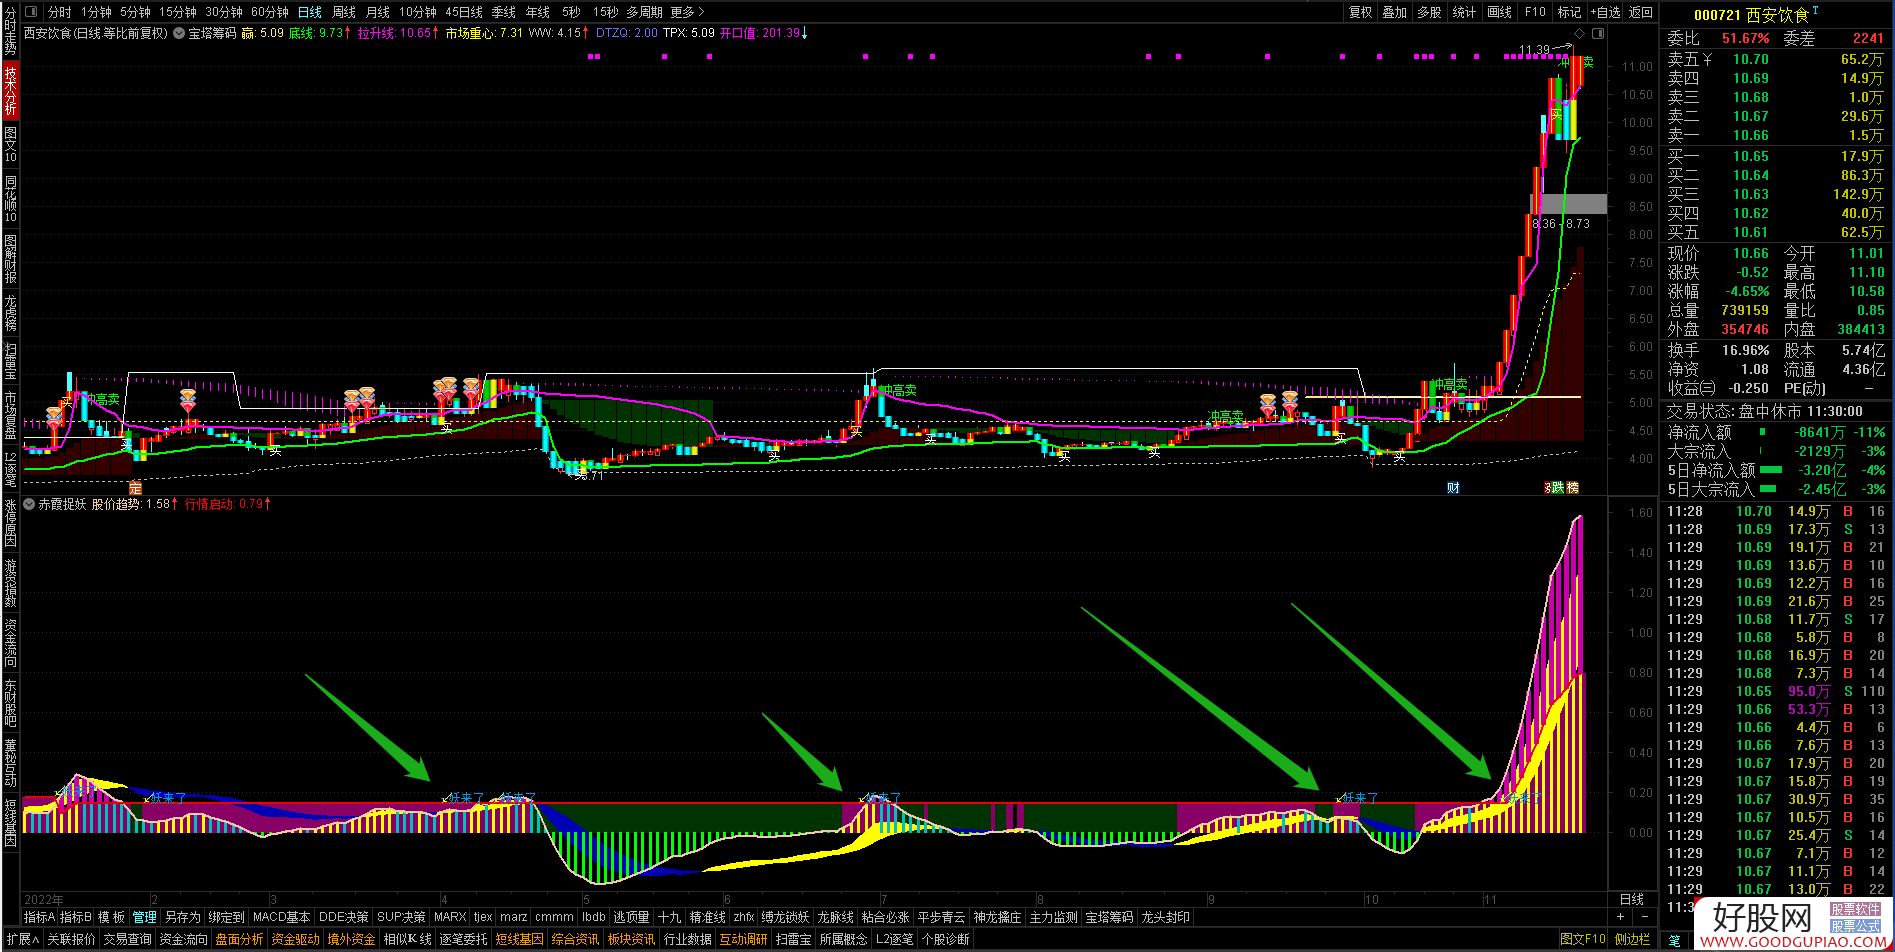Open 东财股吧 sidebar item

coord(10,703)
